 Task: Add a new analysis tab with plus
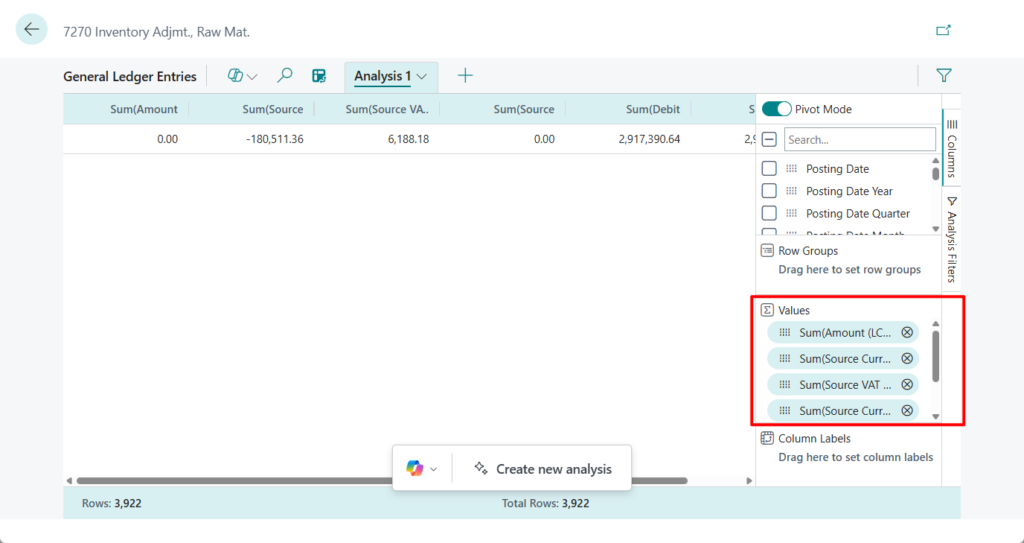(465, 76)
